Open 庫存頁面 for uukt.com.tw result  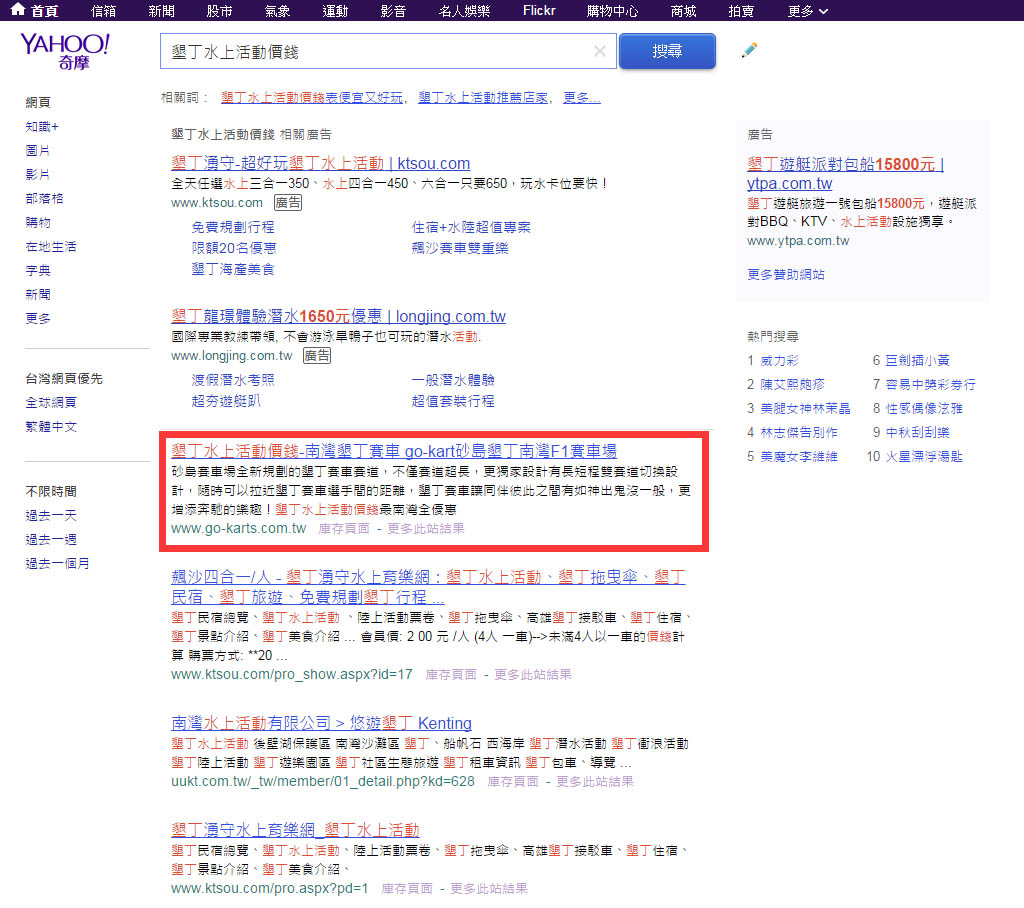point(513,781)
